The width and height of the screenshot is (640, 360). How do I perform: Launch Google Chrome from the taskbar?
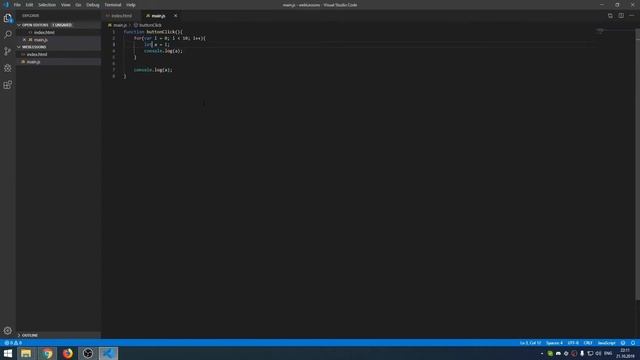point(47,353)
